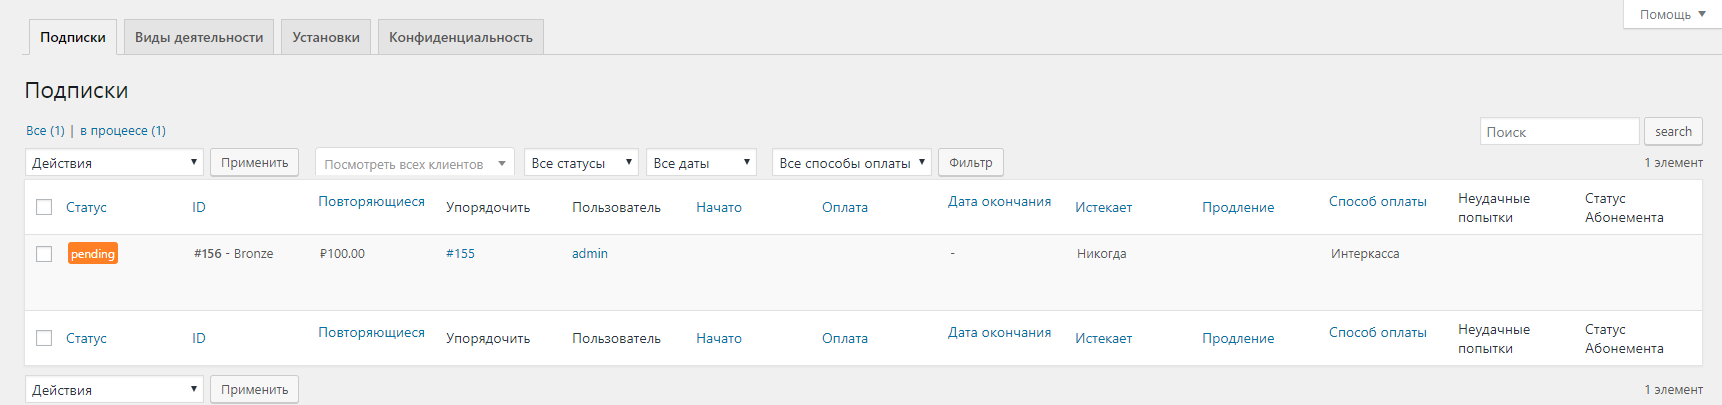1722x405 pixels.
Task: Toggle the select-all checkbox in table footer
Action: (x=44, y=338)
